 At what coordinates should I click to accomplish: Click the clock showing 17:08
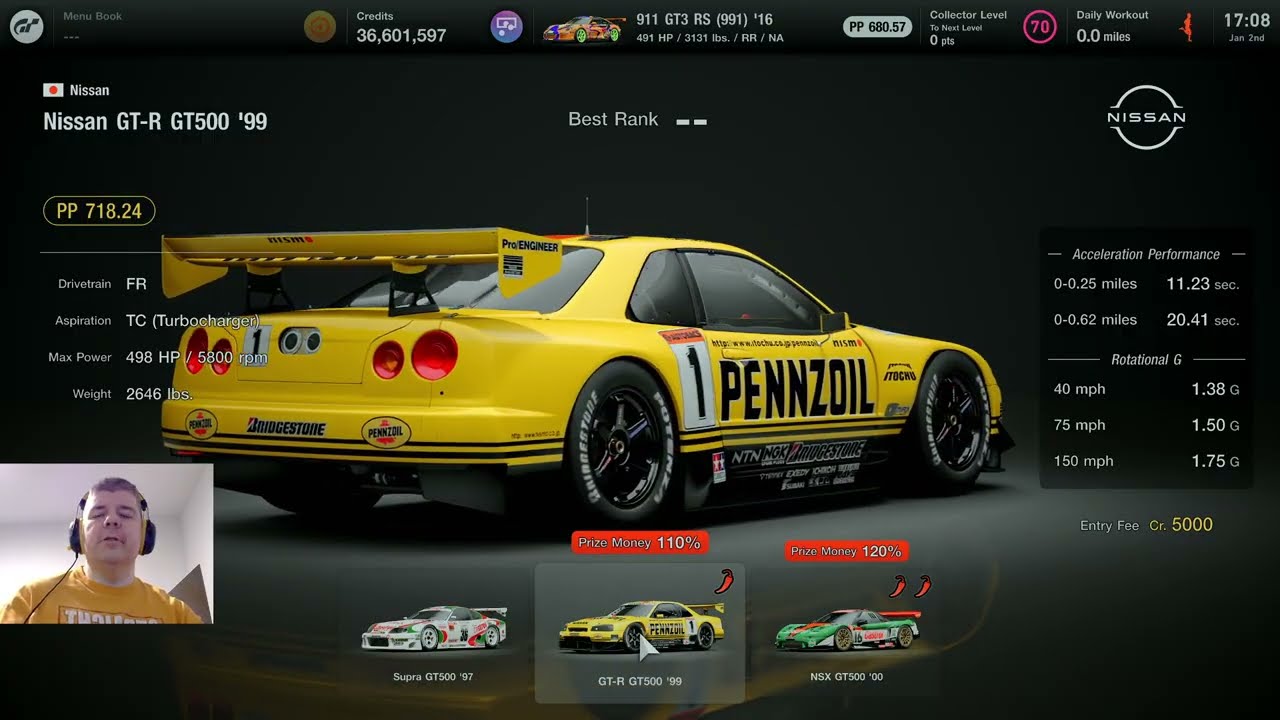coord(1246,20)
